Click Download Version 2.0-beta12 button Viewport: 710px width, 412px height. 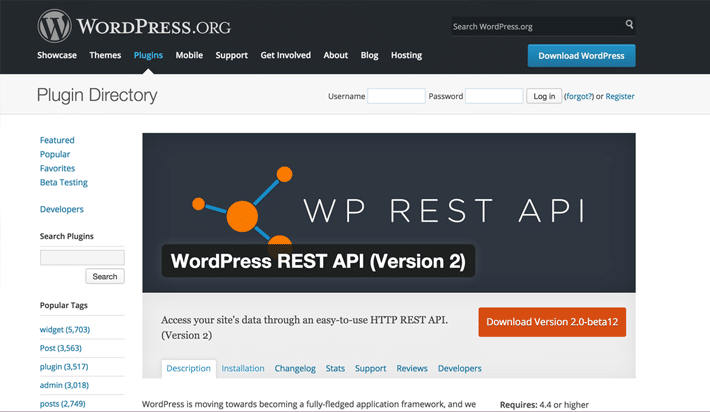coord(552,322)
